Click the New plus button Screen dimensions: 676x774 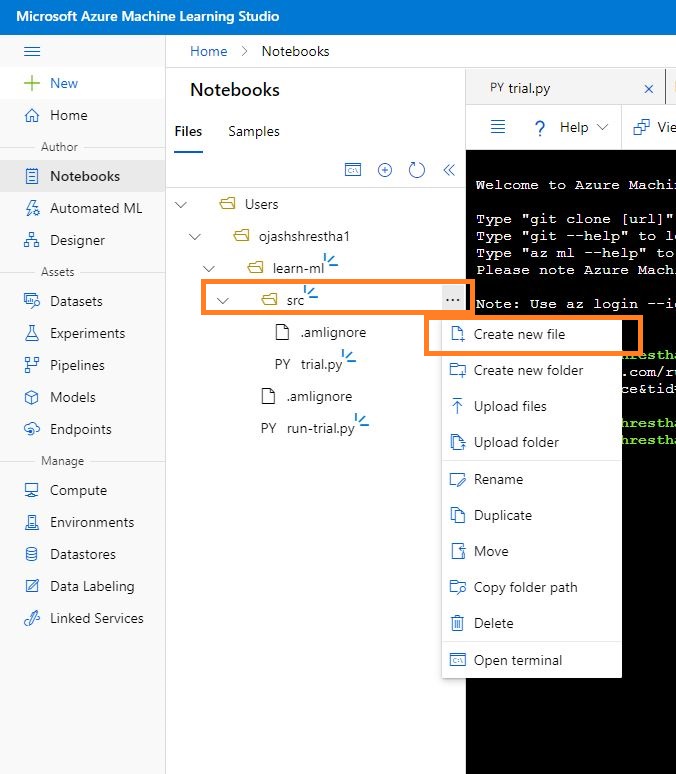(51, 83)
